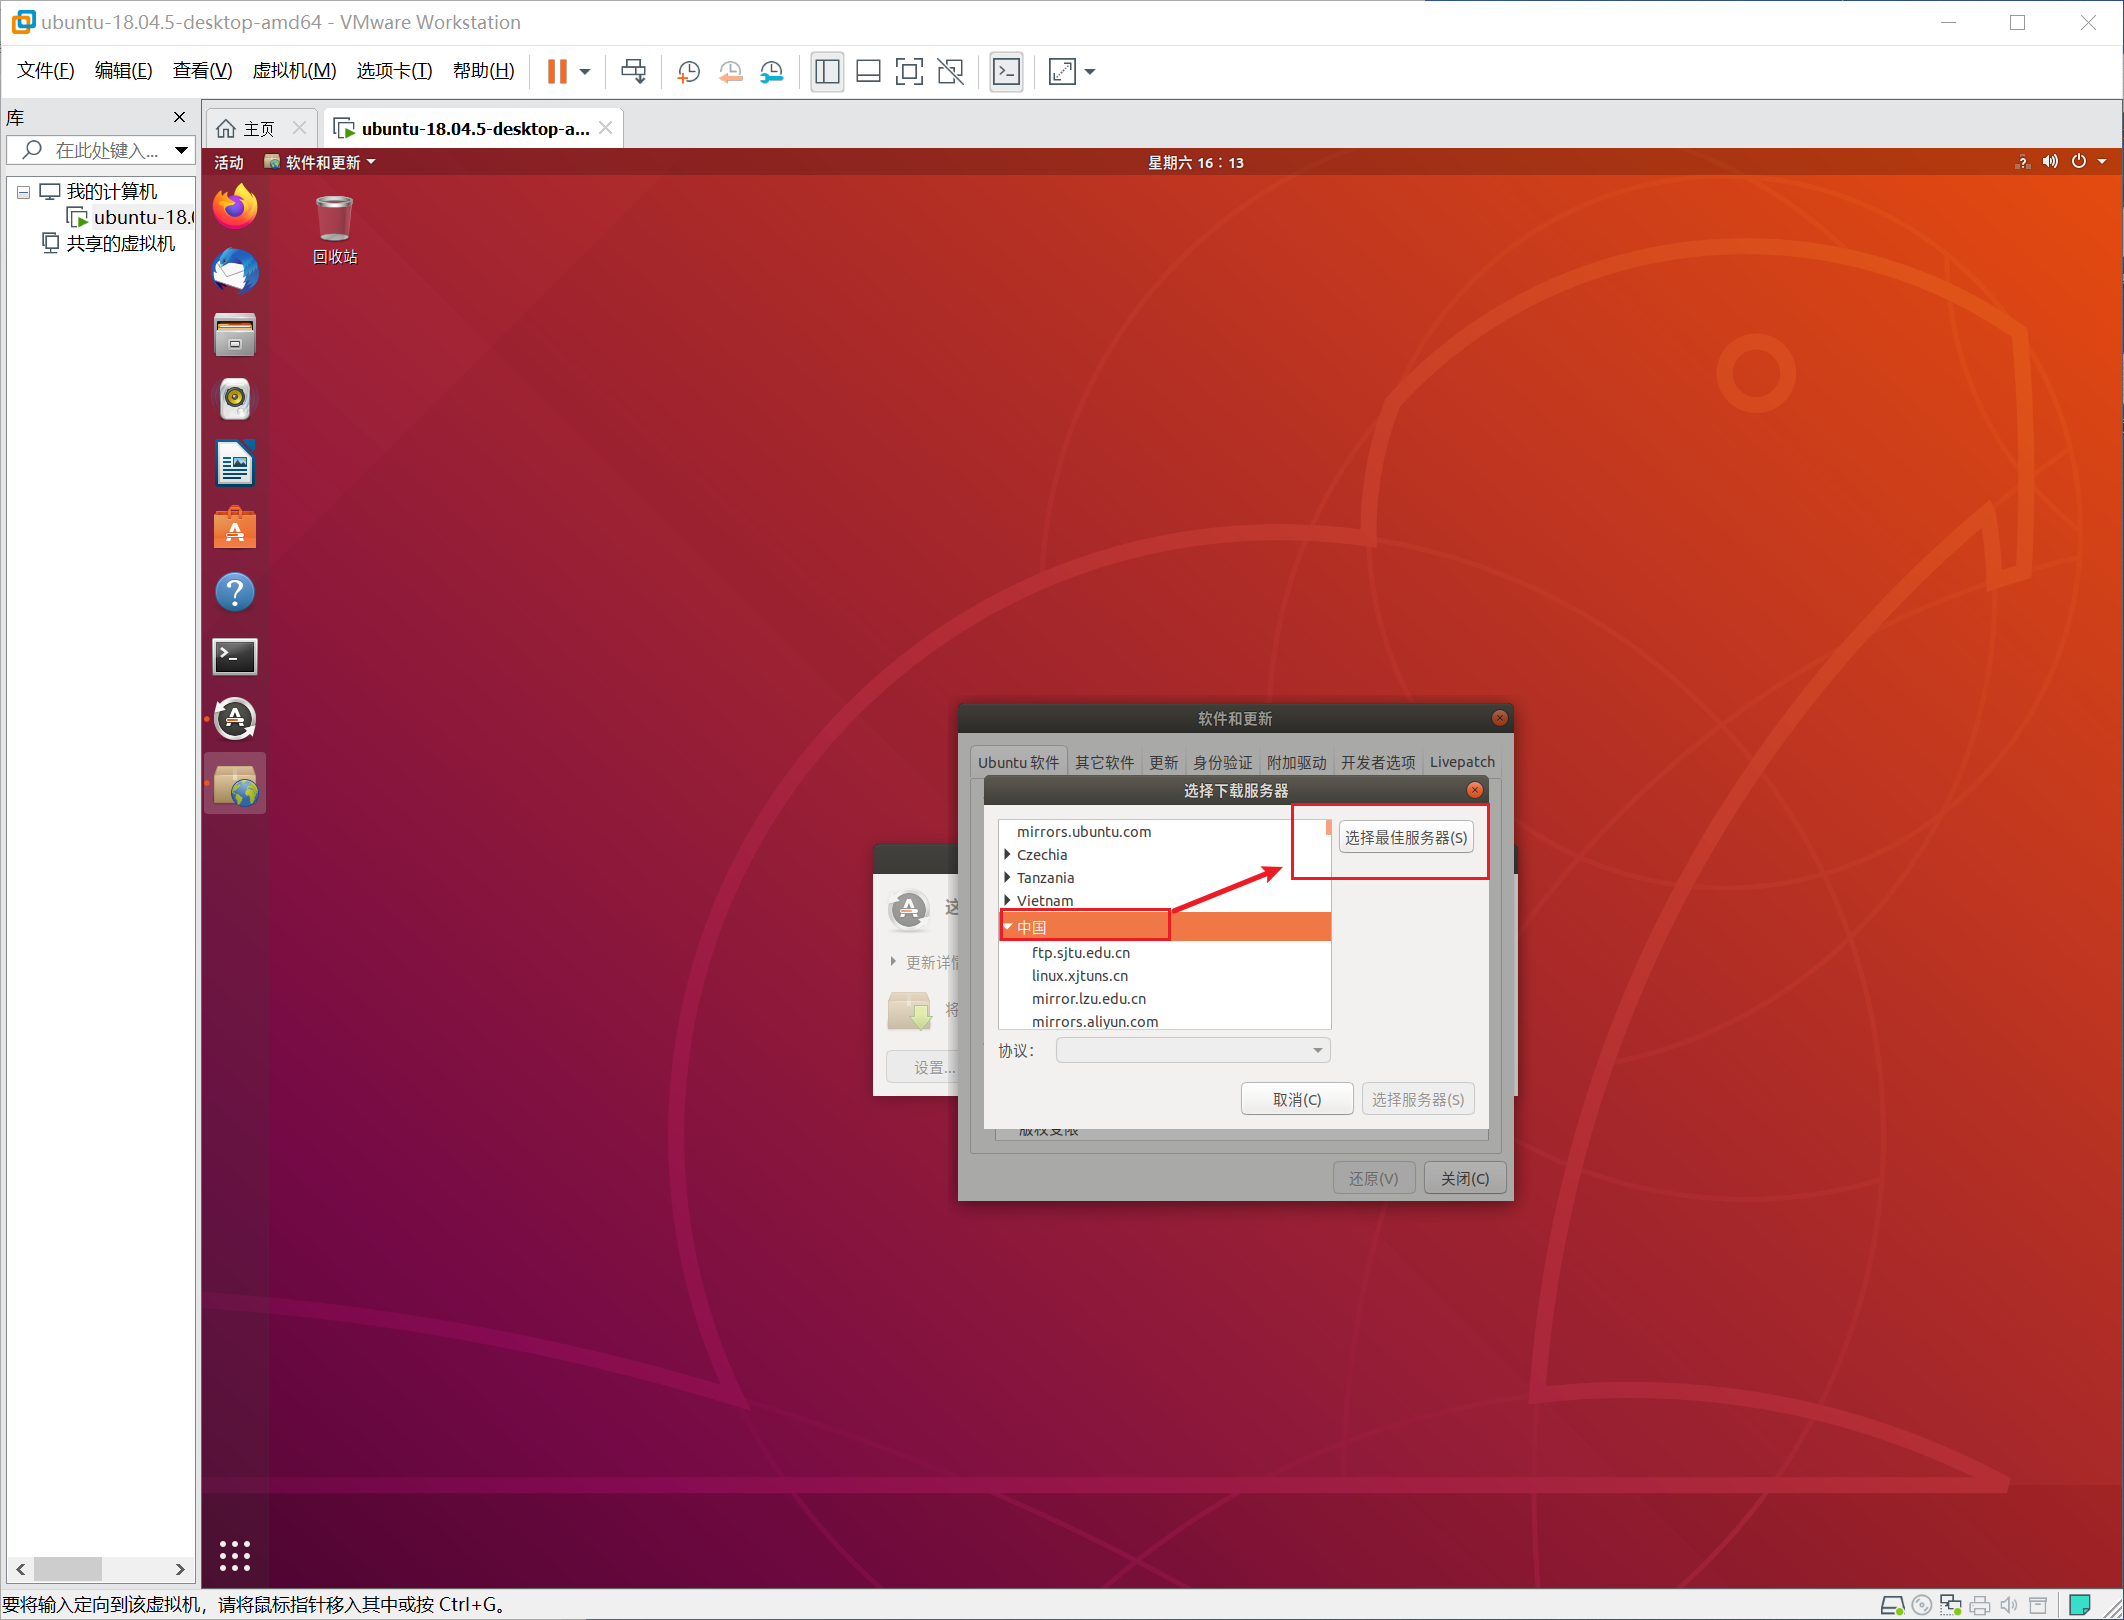
Task: Revert to snapshot toolbar icon
Action: pyautogui.click(x=730, y=71)
